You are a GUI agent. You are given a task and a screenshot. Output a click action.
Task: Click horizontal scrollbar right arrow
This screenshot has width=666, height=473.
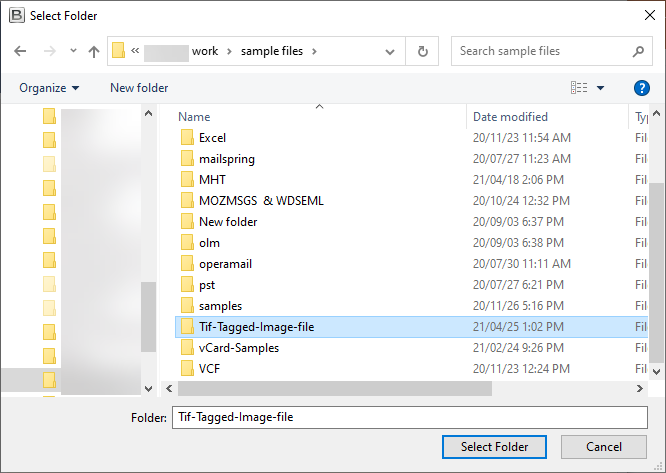point(640,389)
